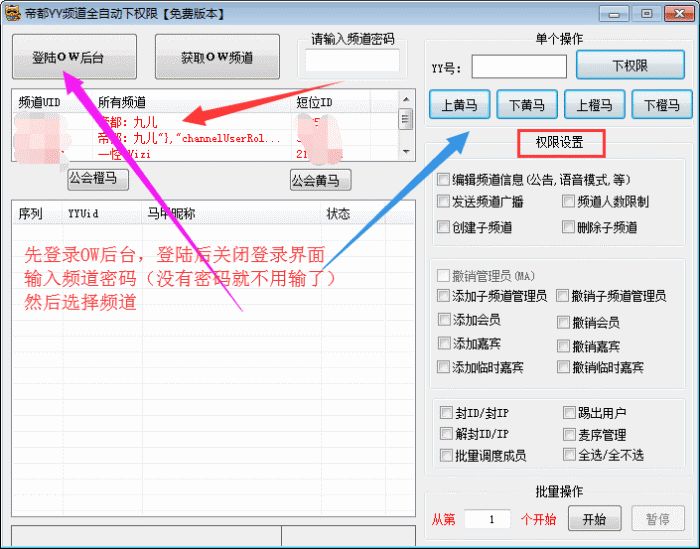
Task: Click the YYUid column header
Action: pyautogui.click(x=103, y=214)
